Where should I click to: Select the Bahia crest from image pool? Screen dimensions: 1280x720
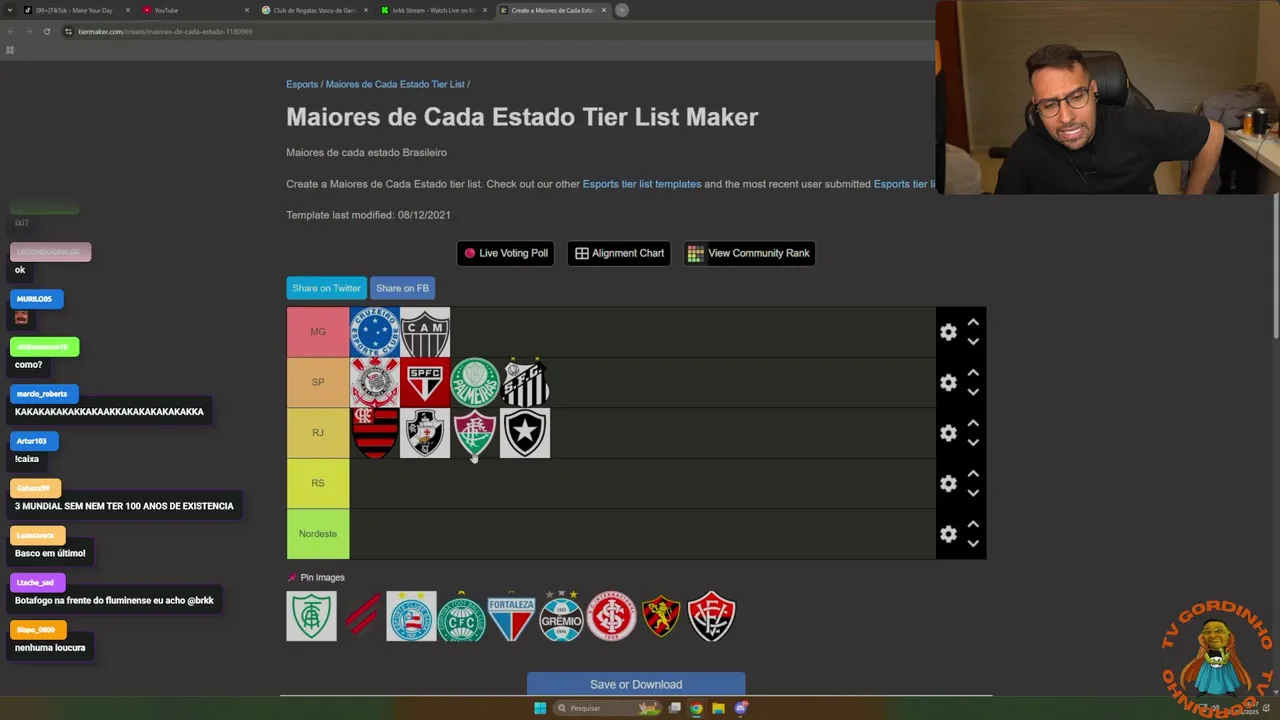[x=411, y=616]
